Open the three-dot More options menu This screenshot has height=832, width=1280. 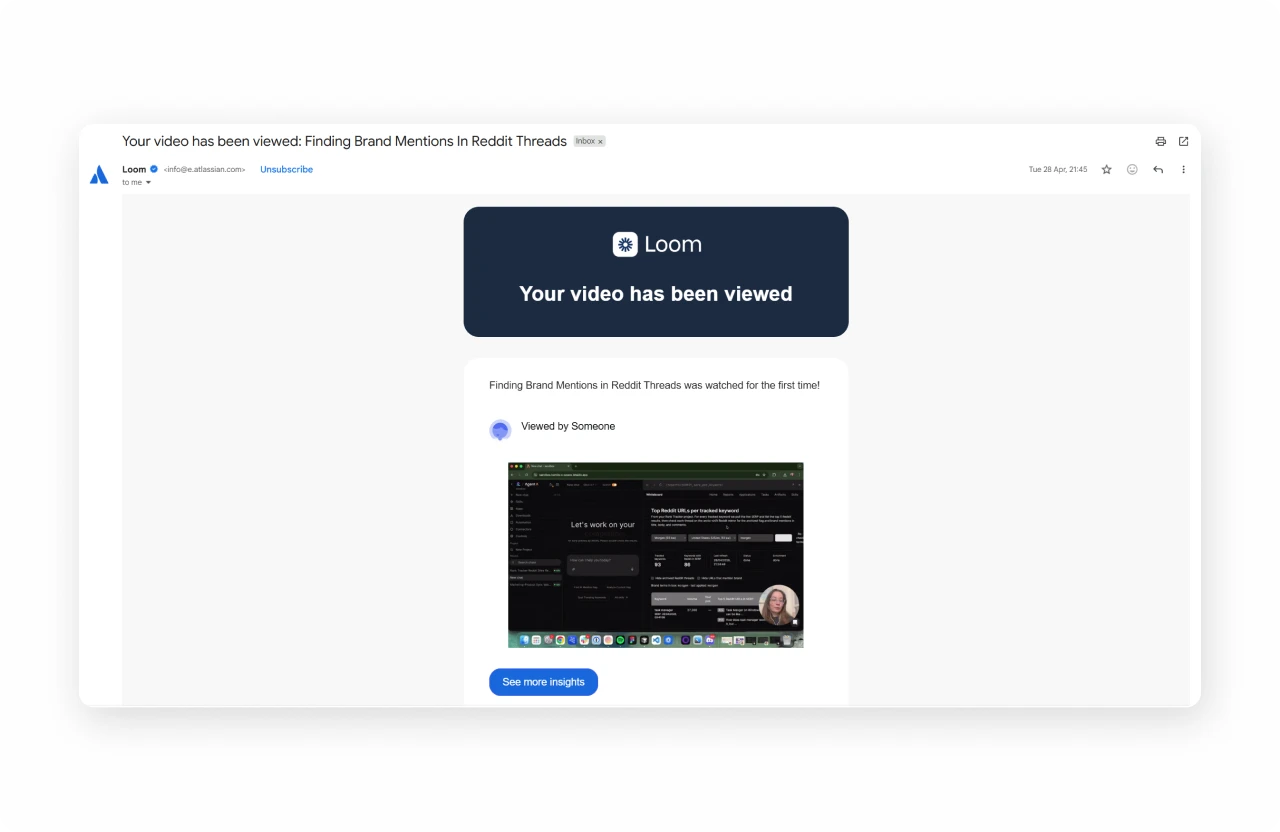pos(1183,169)
